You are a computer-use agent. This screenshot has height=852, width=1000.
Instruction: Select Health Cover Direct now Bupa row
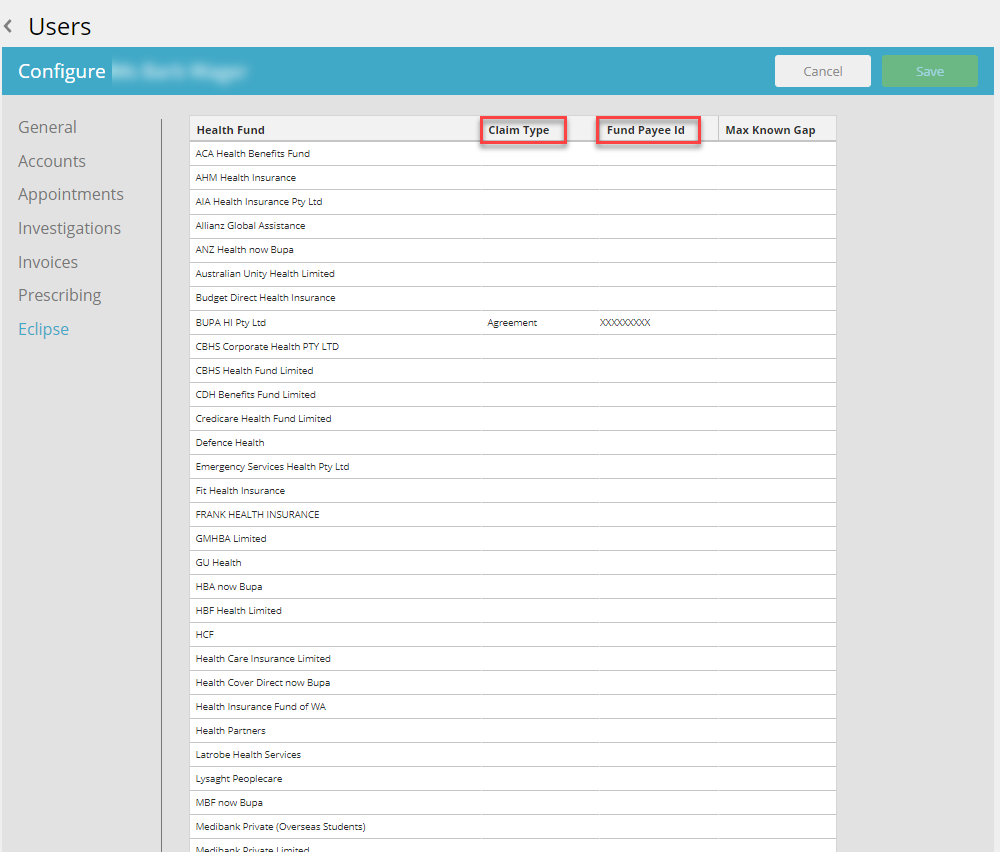[513, 683]
